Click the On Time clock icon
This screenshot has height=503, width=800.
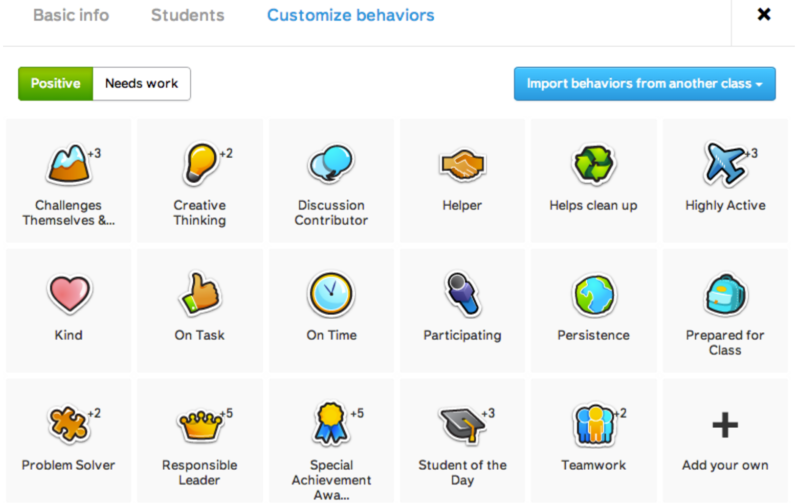click(329, 295)
